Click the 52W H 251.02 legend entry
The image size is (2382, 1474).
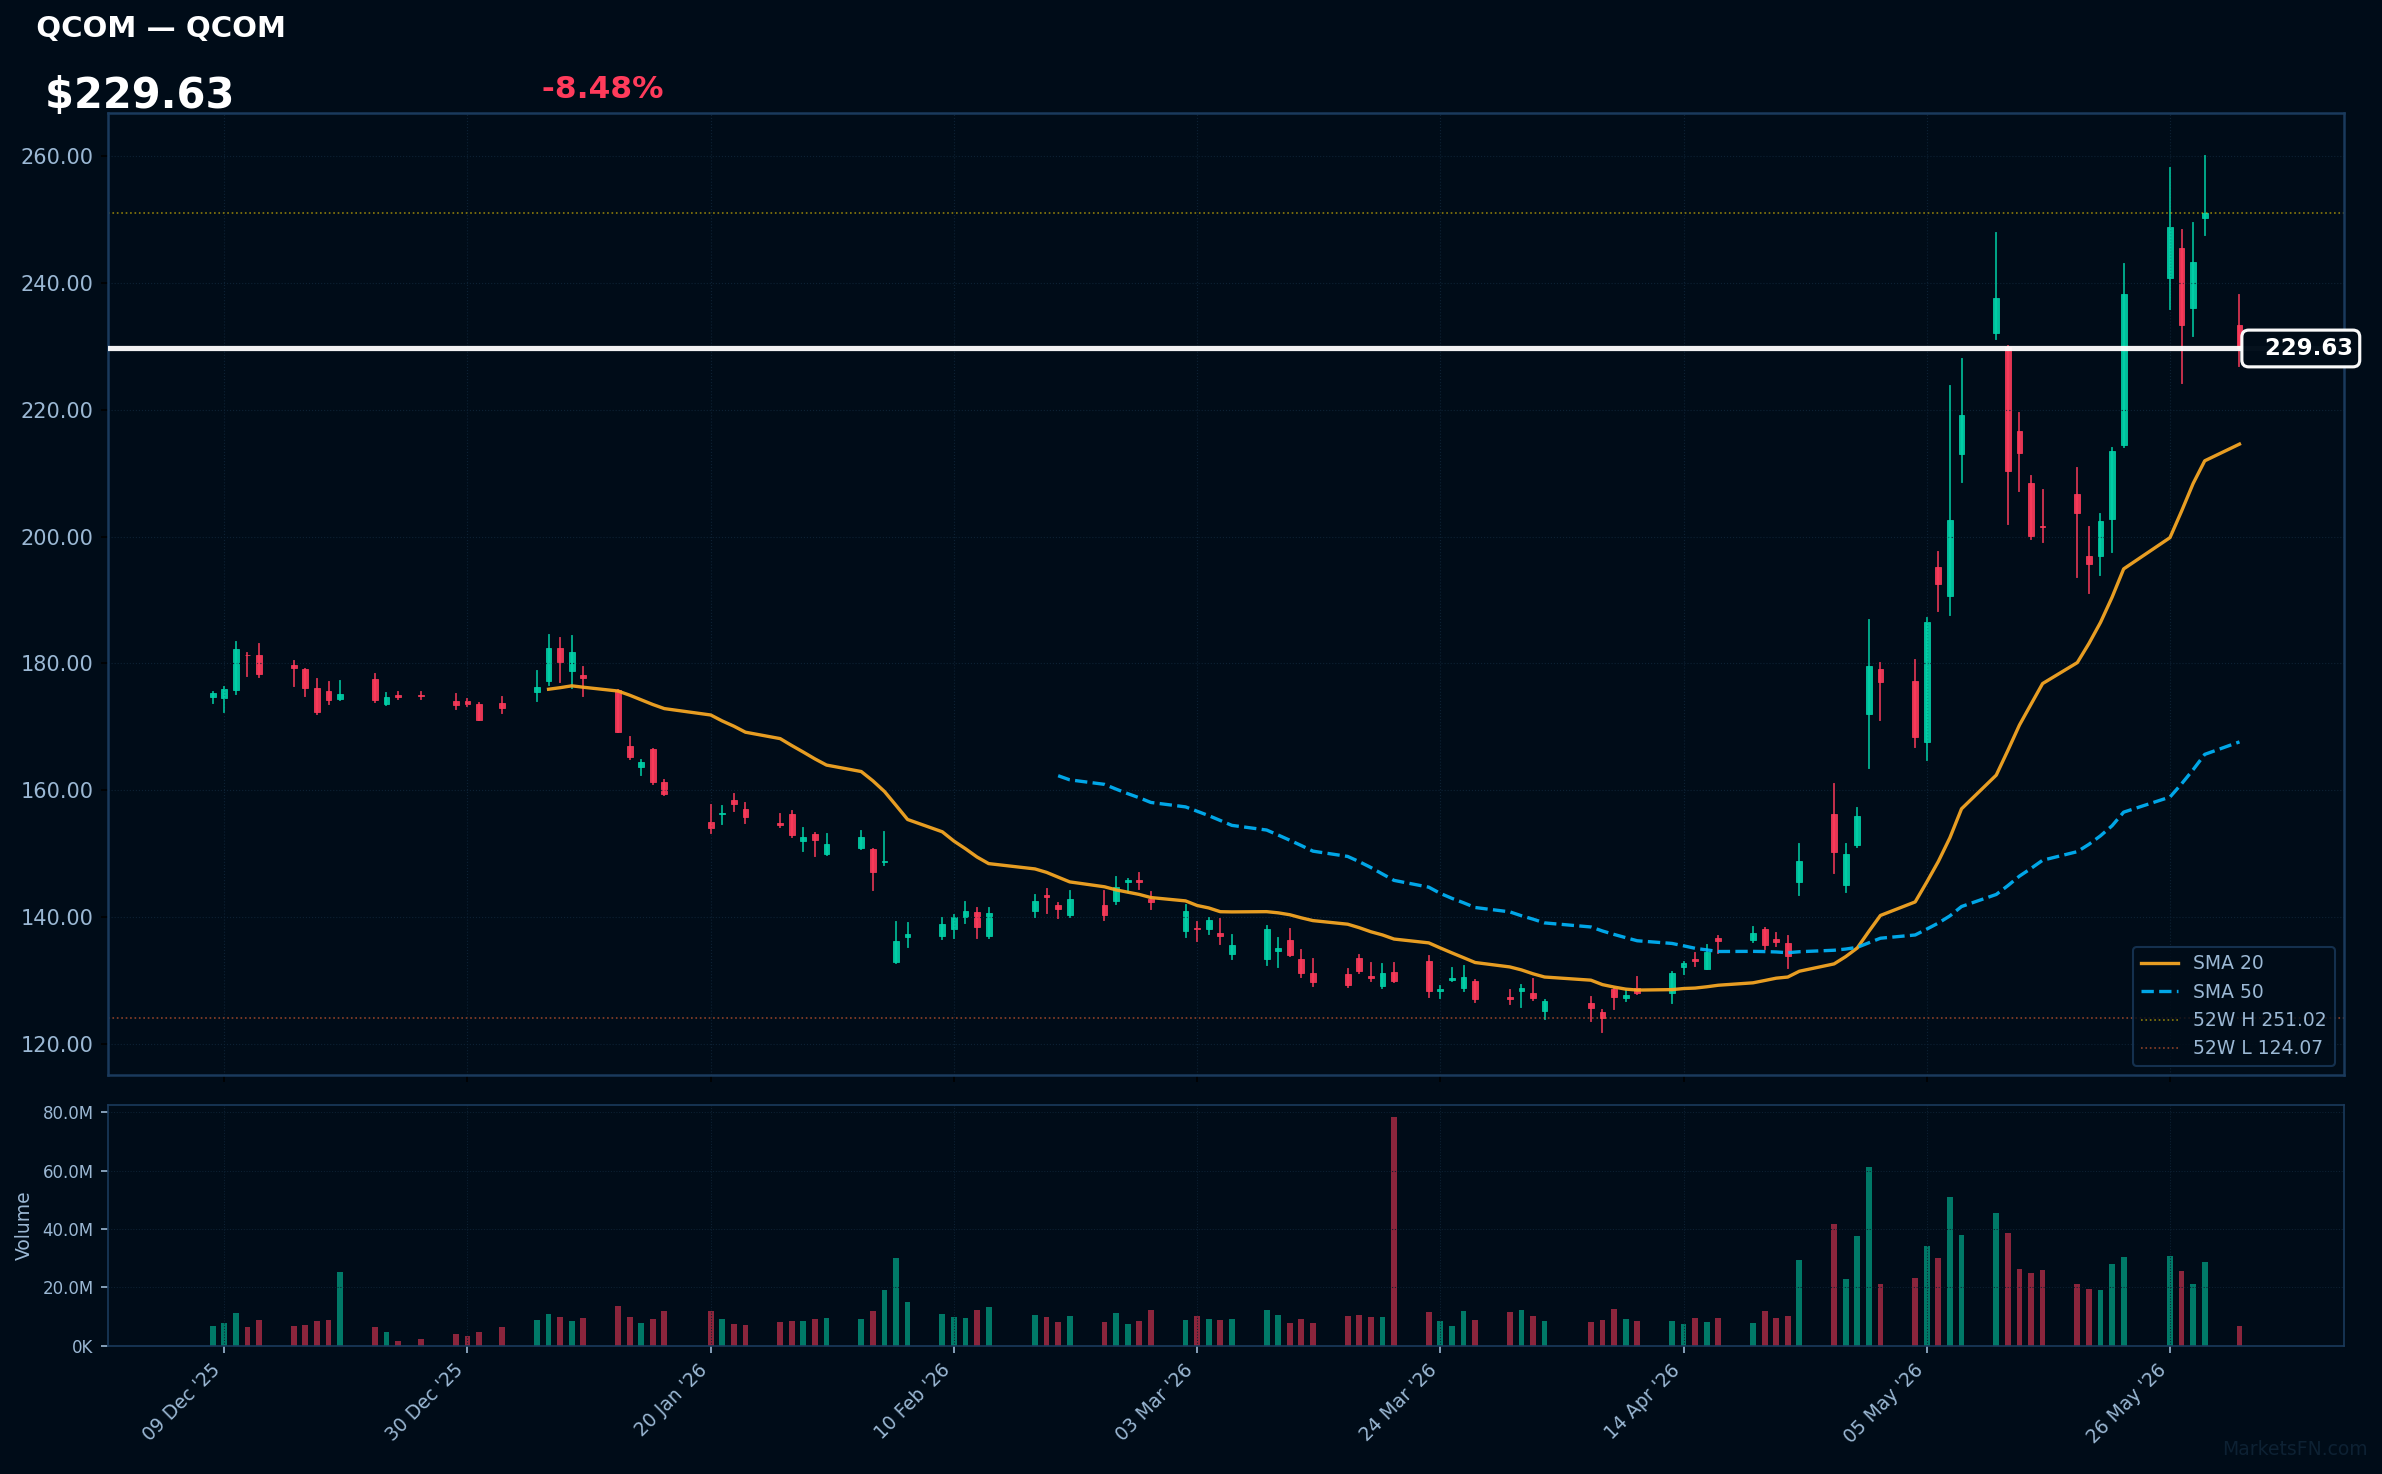[2232, 1020]
